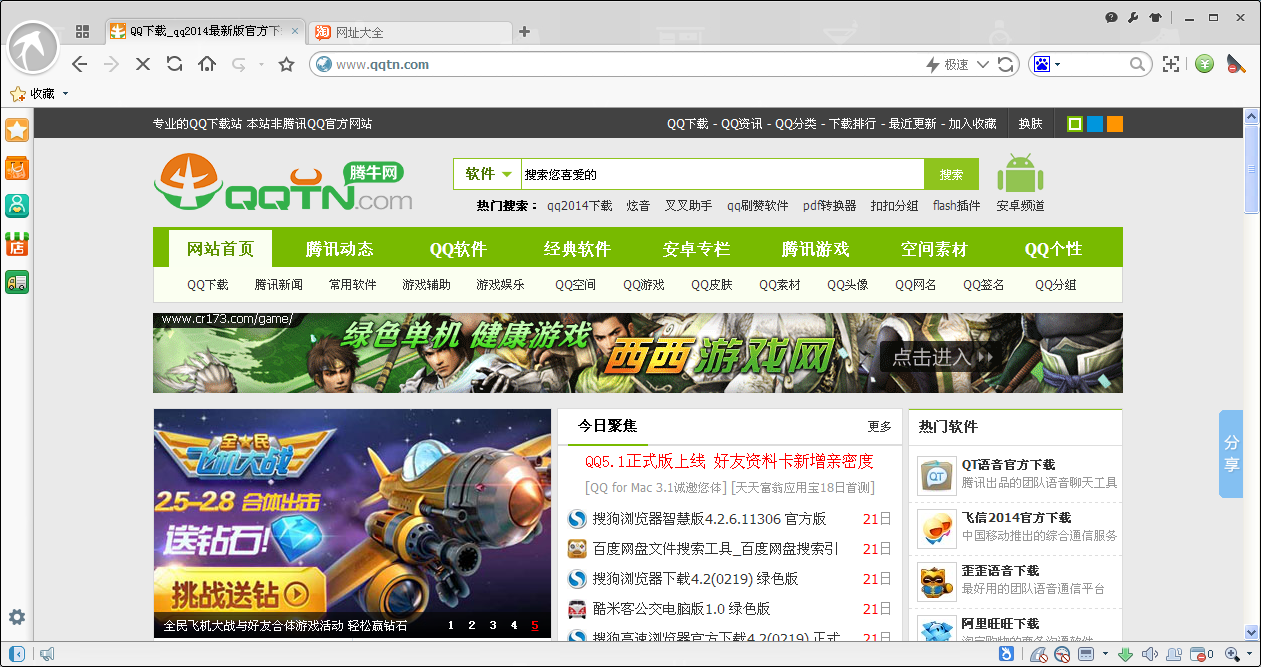Refresh icon inside the address bar
Viewport: 1261px width, 667px height.
1006,64
